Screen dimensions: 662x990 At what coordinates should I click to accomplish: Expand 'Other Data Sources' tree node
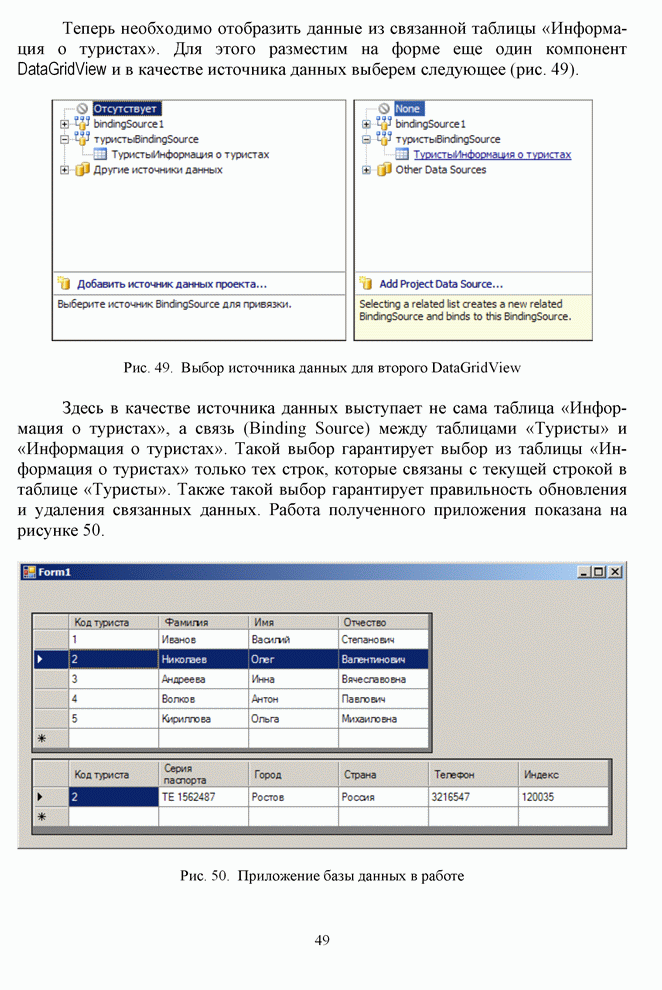(x=367, y=170)
